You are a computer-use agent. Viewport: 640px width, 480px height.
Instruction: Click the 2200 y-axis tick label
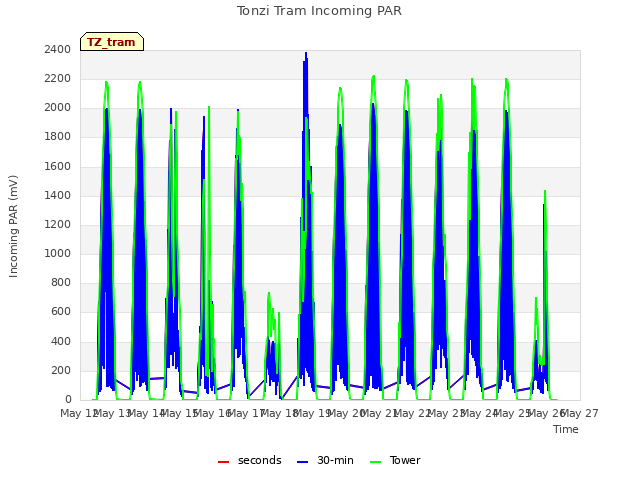58,78
